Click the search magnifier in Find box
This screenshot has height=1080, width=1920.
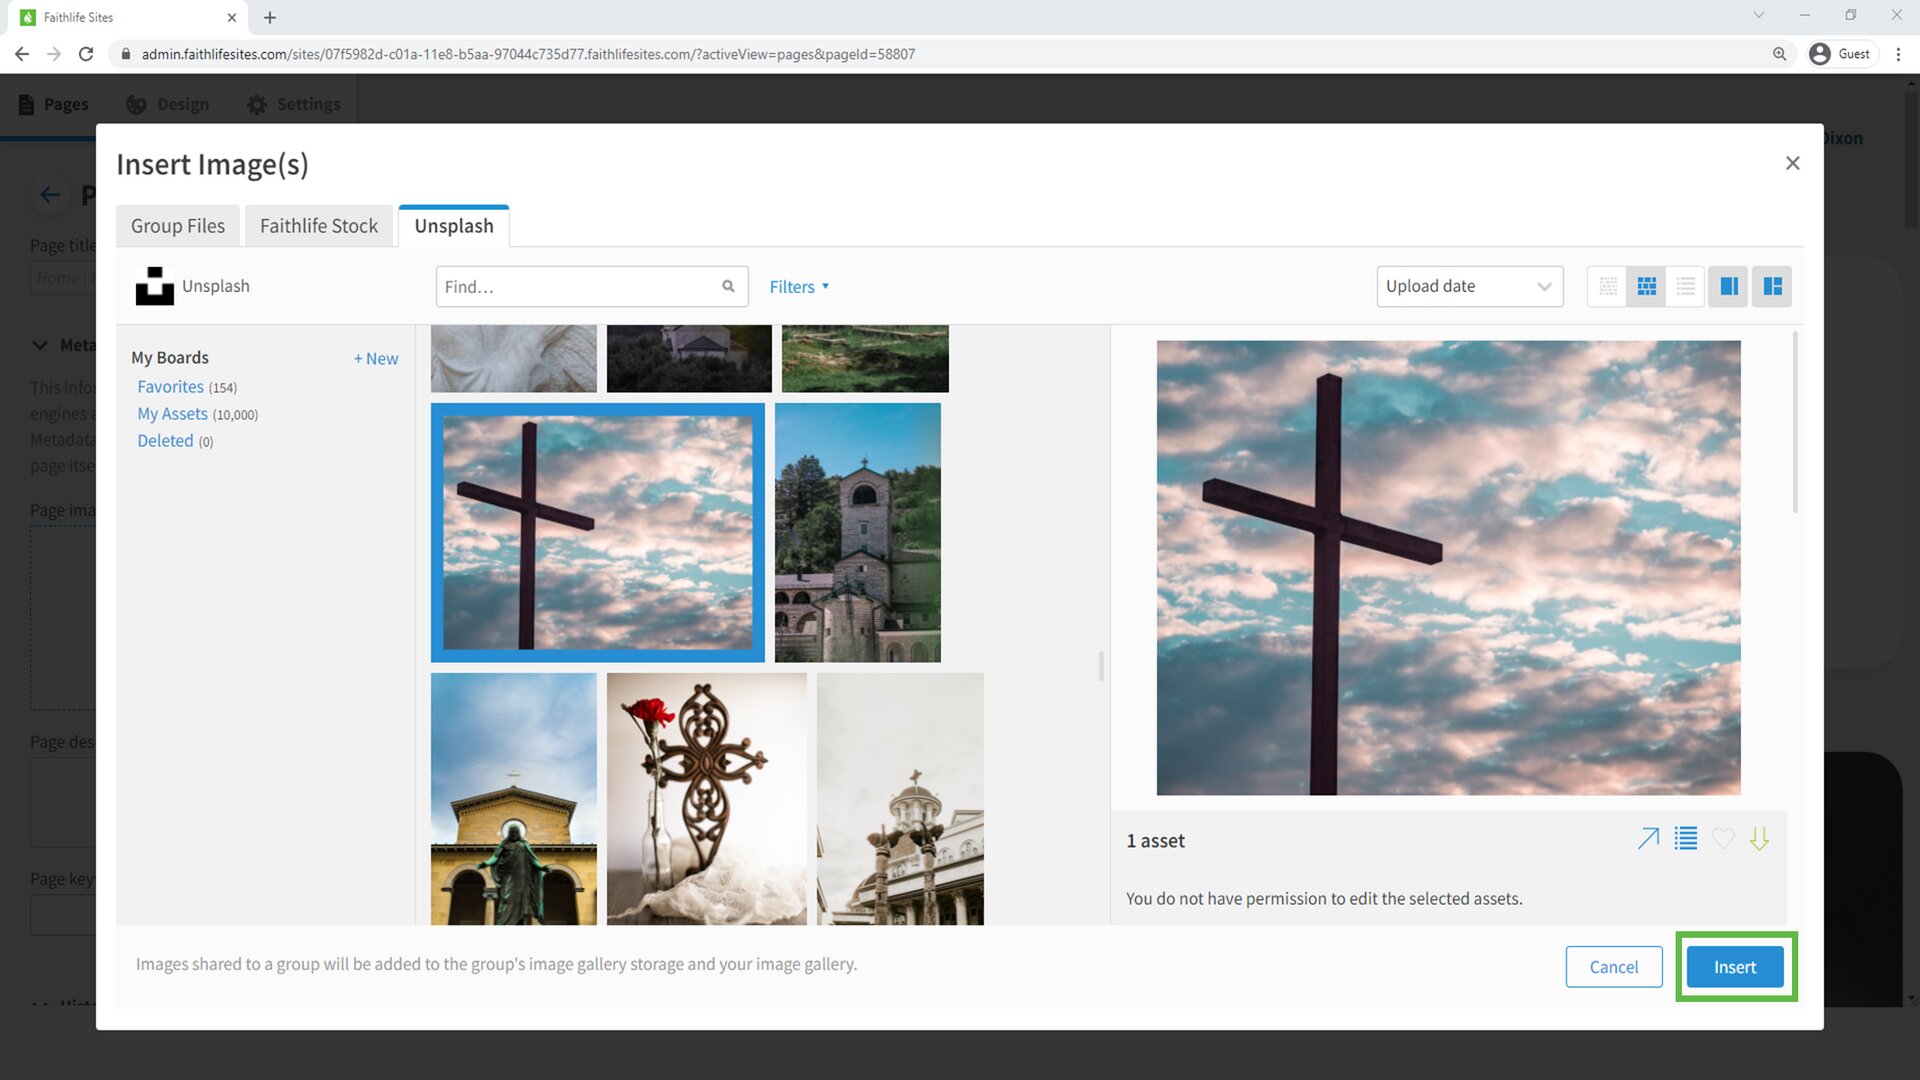pos(728,286)
